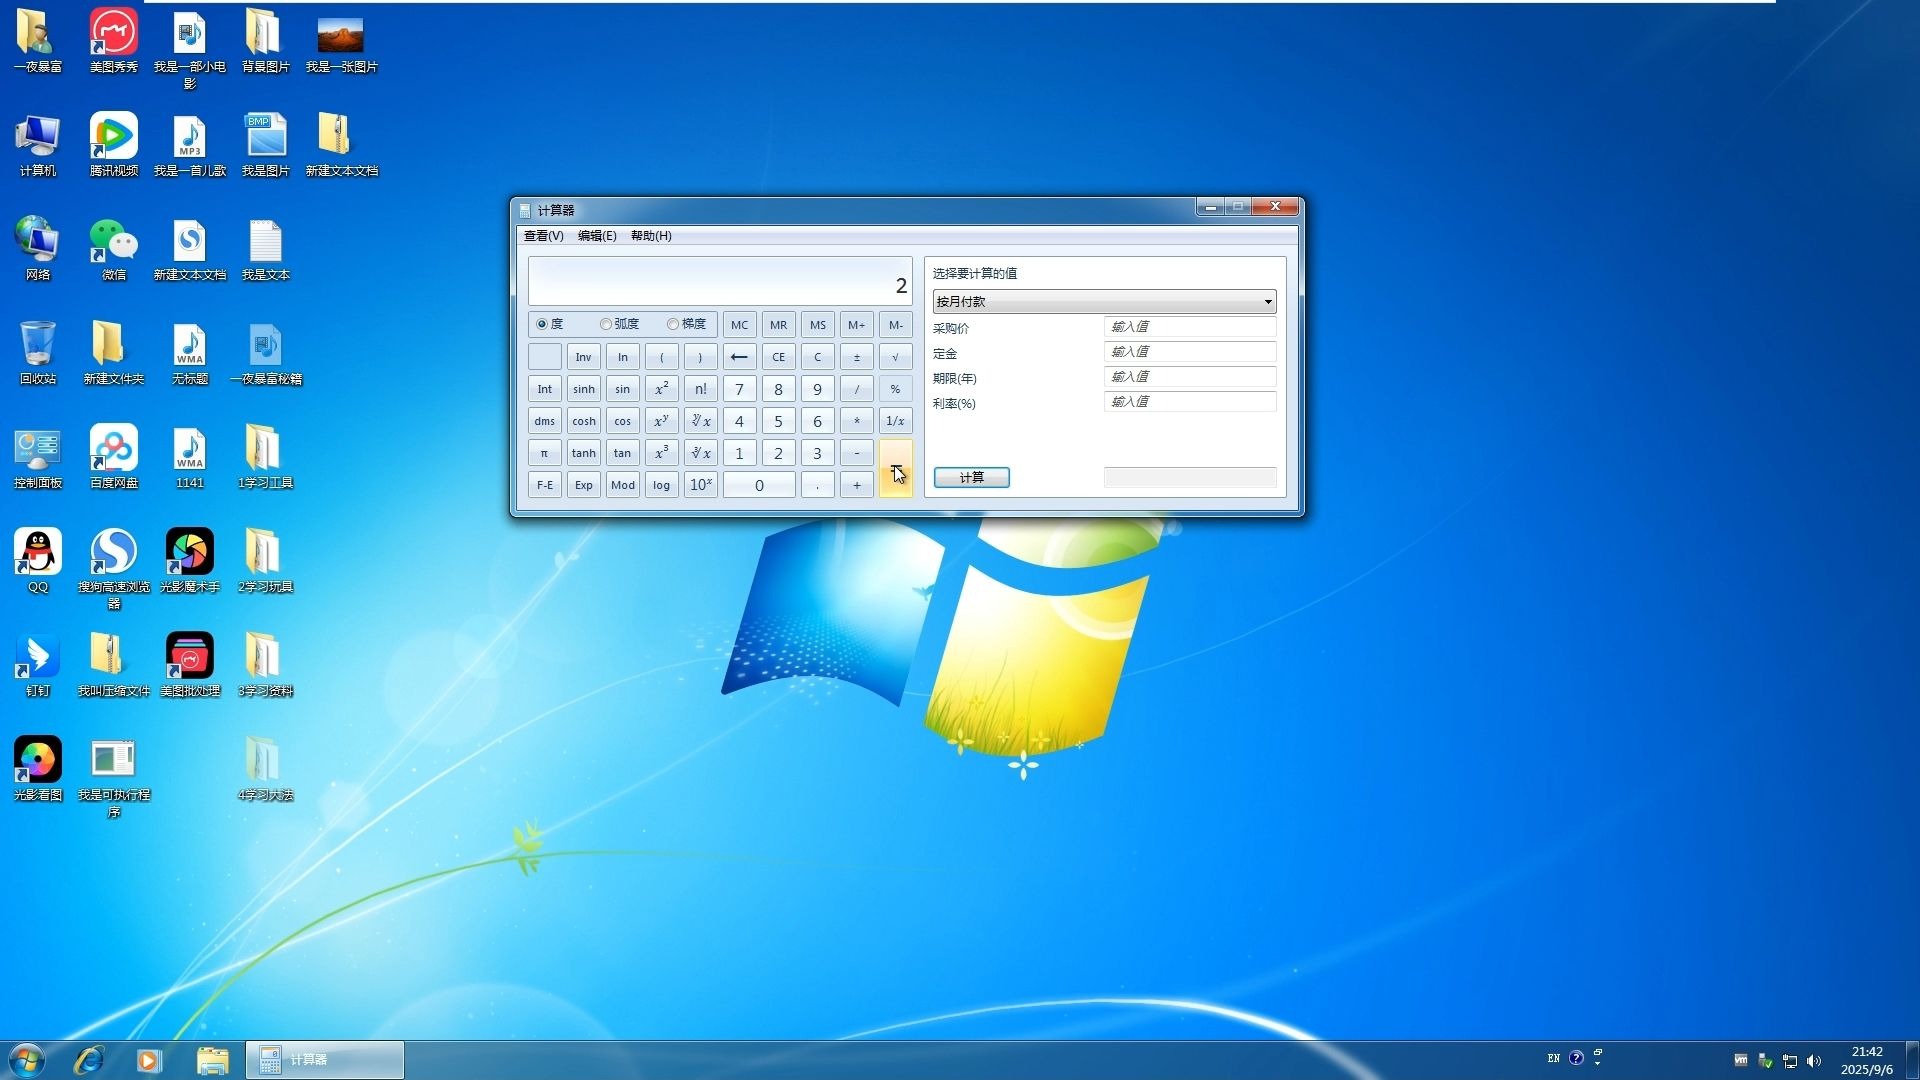Click the π constant key
1920x1080 pixels.
544,453
